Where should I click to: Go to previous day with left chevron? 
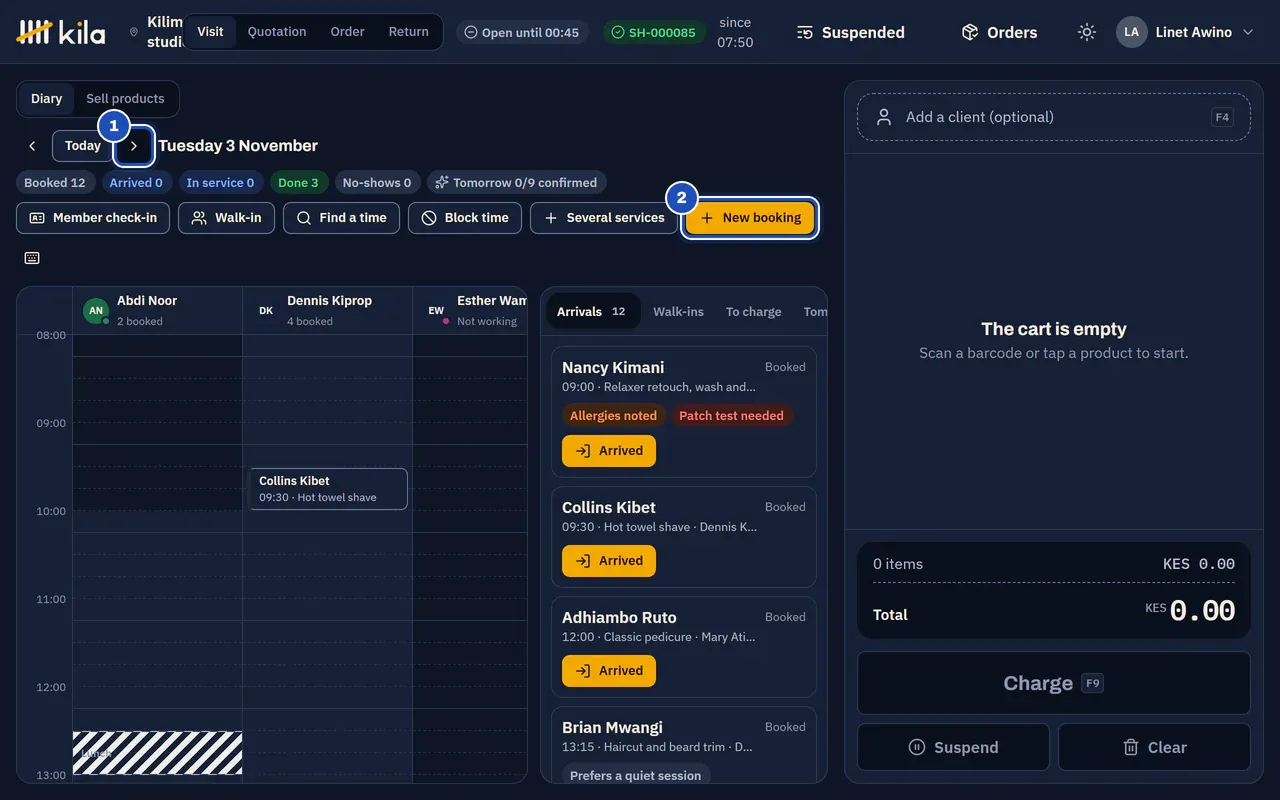32,146
